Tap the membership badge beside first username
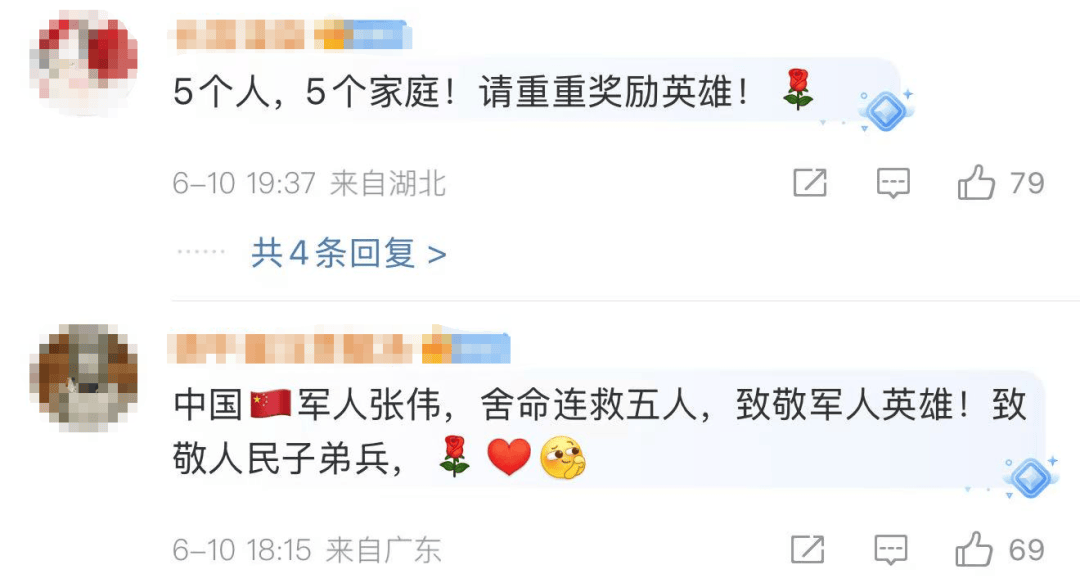Viewport: 1080px width, 583px height. (x=362, y=34)
